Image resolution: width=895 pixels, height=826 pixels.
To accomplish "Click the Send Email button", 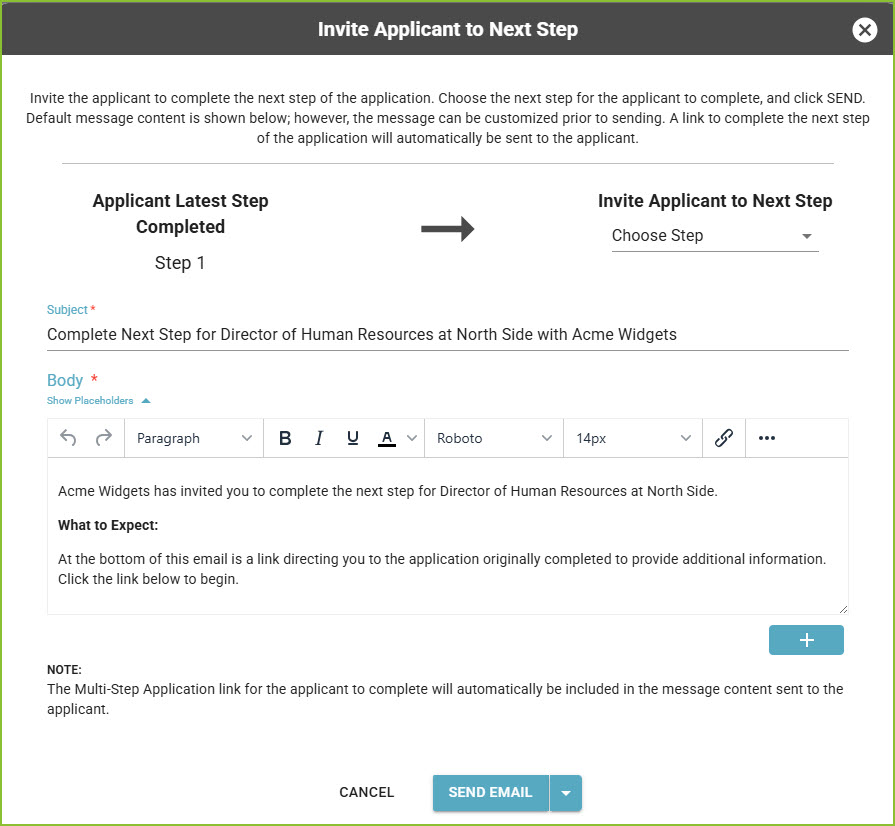I will pos(490,792).
